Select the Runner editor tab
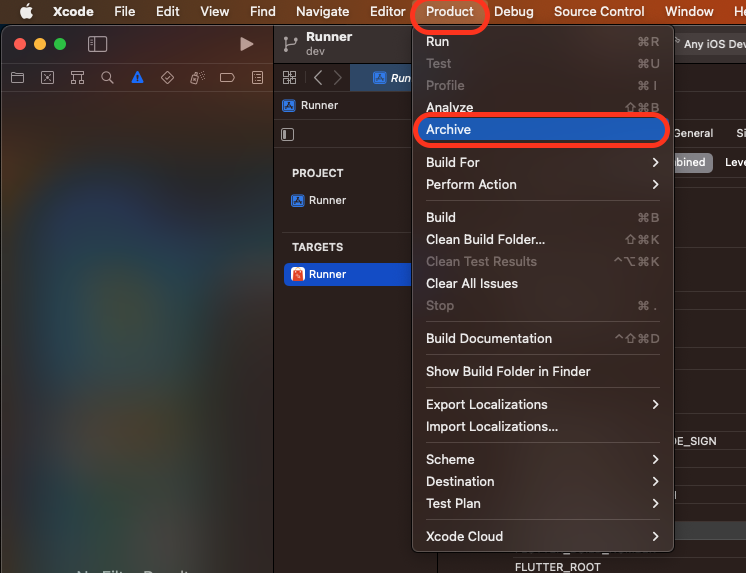Image resolution: width=746 pixels, height=573 pixels. [x=382, y=78]
